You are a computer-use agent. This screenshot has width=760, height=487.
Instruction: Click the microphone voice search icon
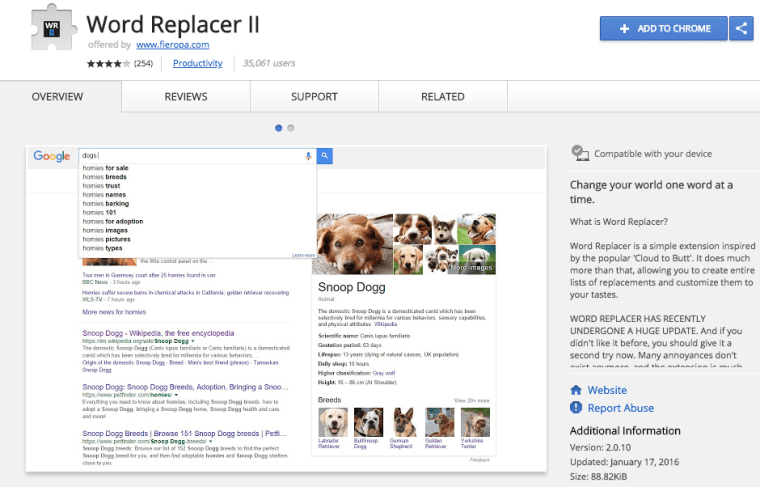(308, 156)
